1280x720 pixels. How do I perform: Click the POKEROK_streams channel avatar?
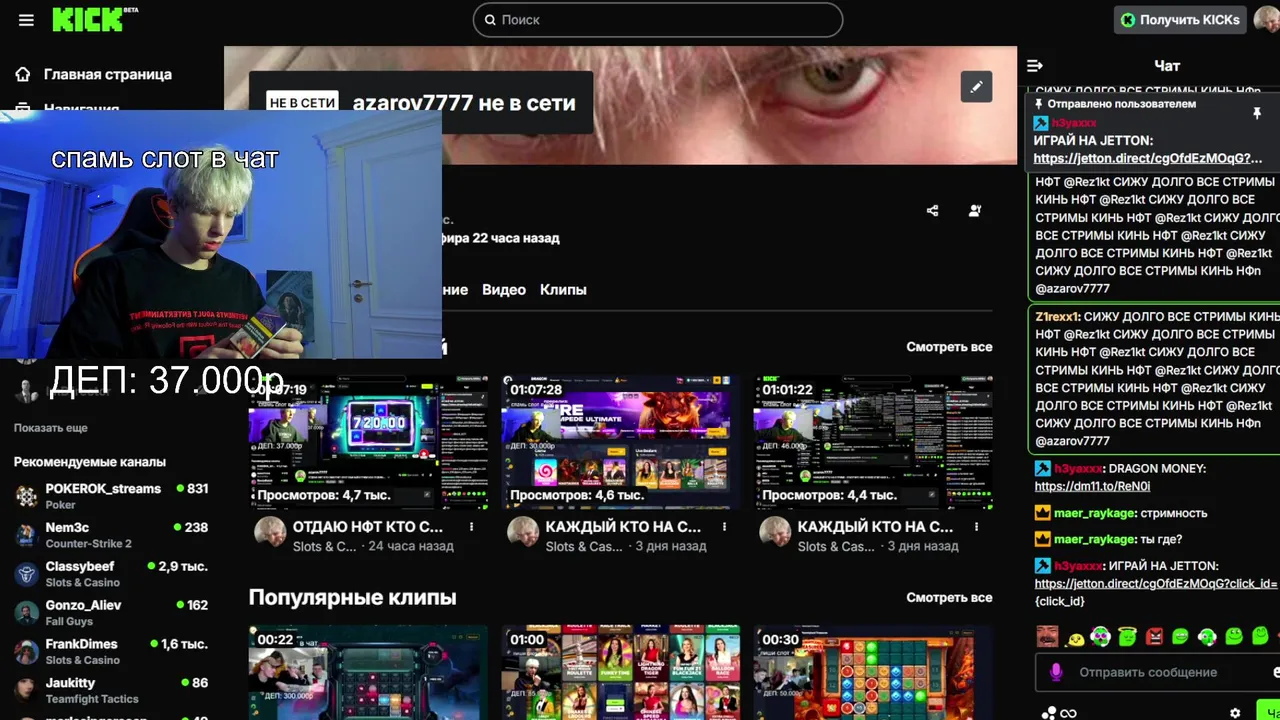coord(27,496)
